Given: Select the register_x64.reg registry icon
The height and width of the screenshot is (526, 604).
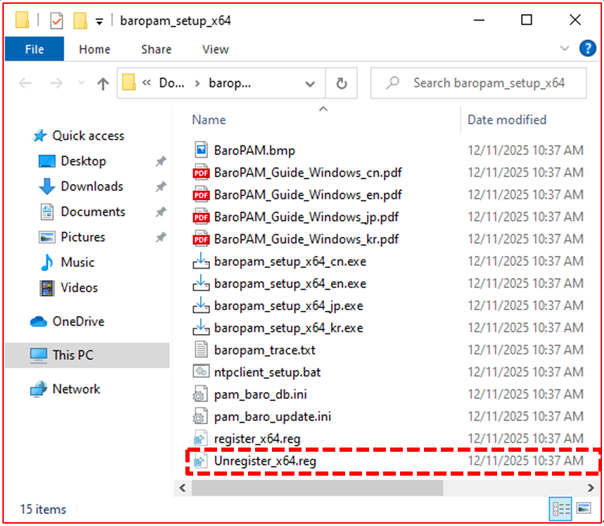Looking at the screenshot, I should [200, 439].
